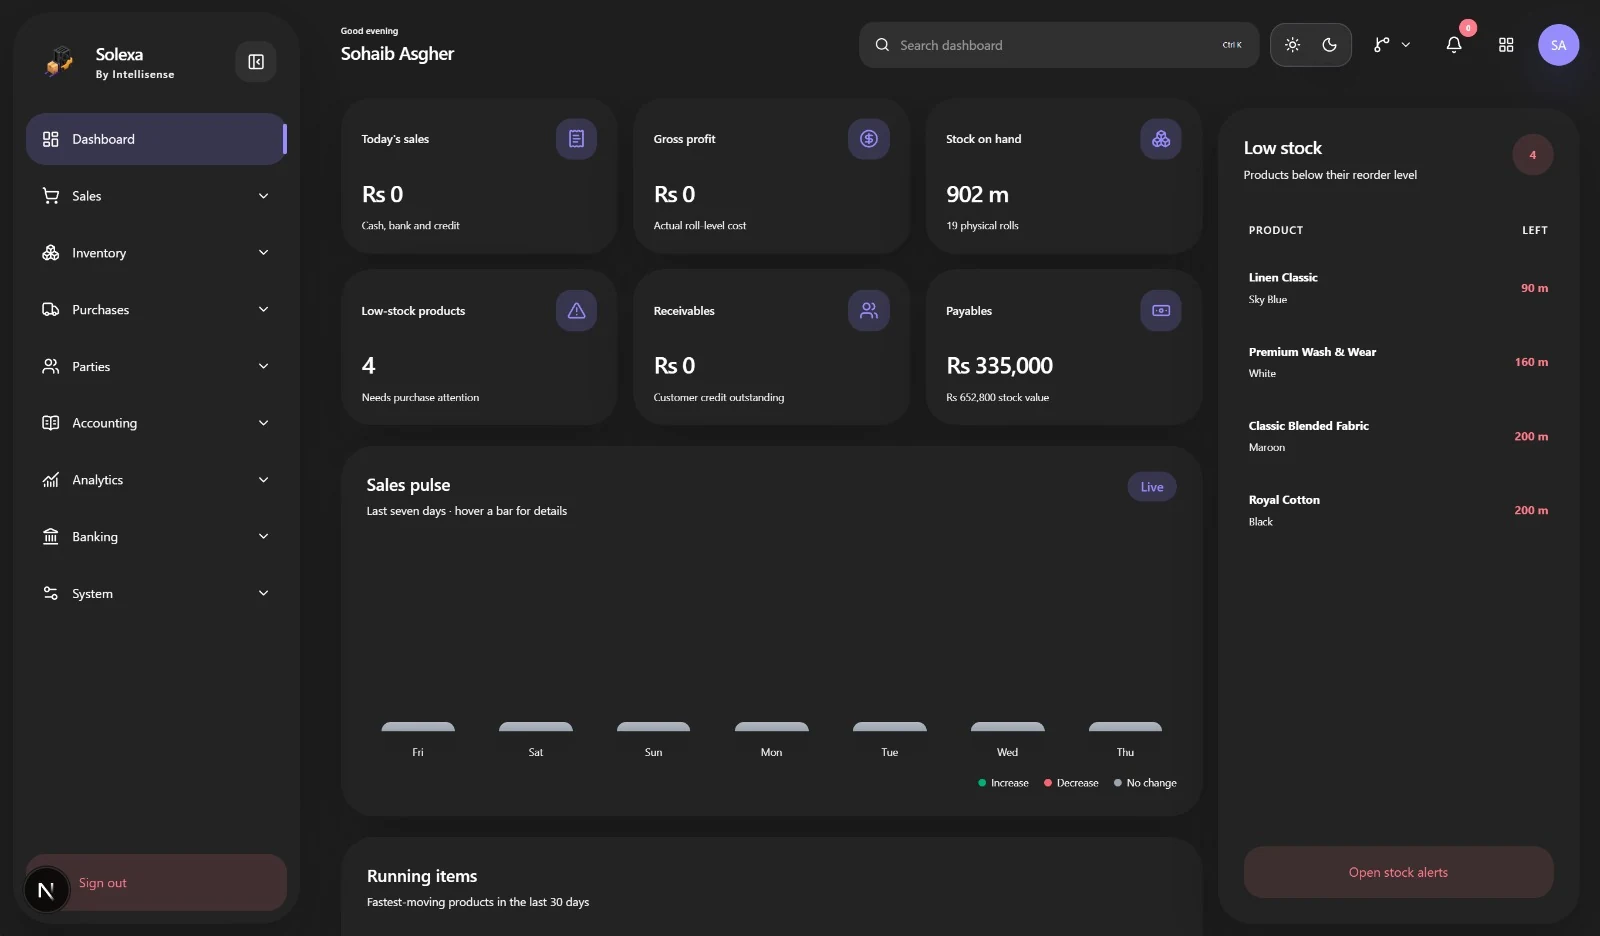Select the Royal Cotton row

point(1398,510)
